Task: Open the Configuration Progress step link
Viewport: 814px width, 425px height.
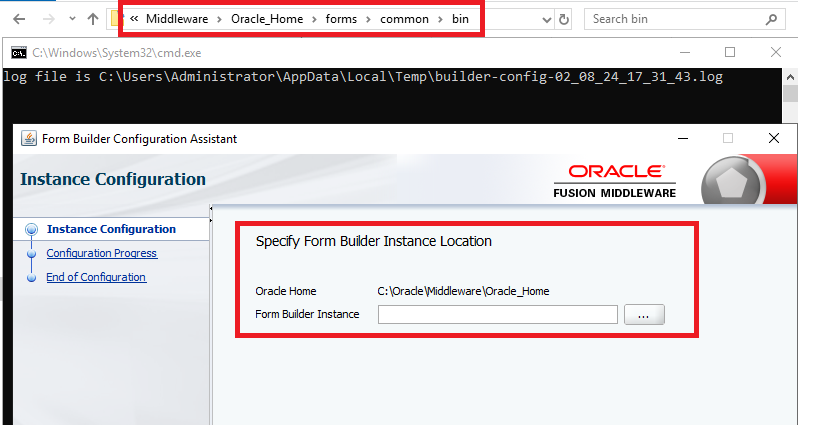Action: 101,253
